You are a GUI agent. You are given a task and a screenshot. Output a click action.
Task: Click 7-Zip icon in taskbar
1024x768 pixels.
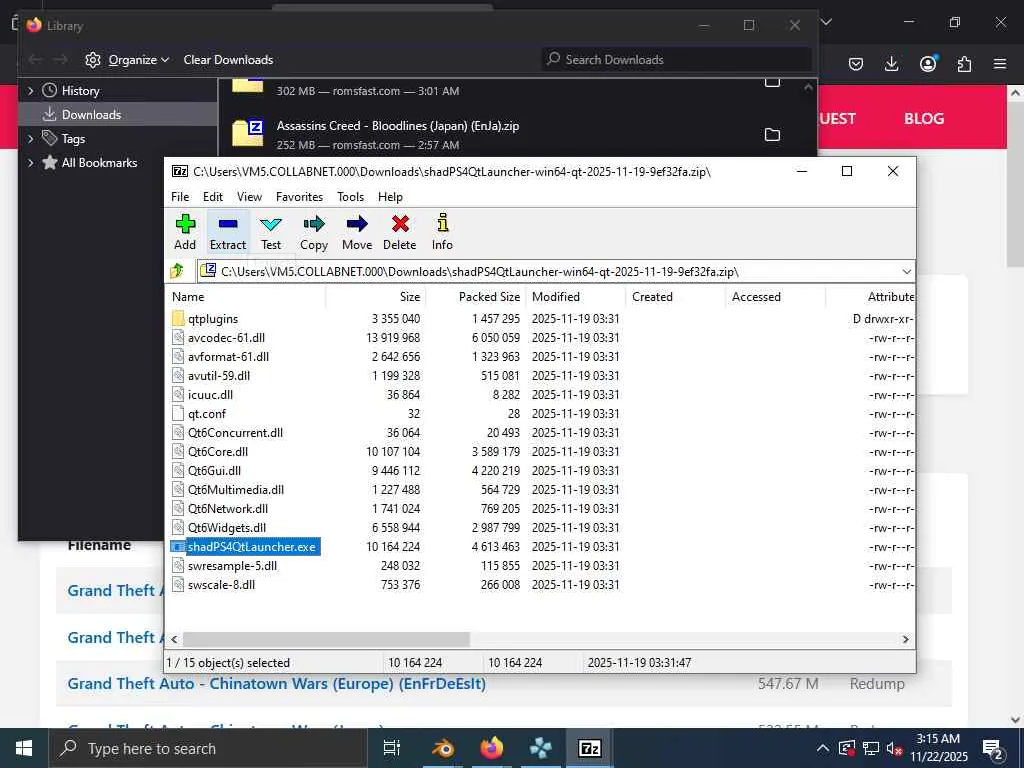(589, 748)
